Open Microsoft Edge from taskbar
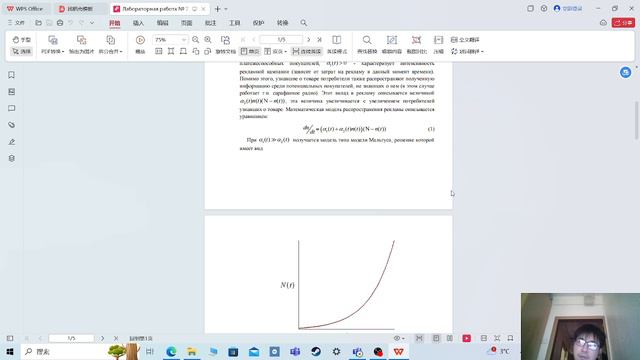Screen dimensions: 640x360 click(171, 351)
